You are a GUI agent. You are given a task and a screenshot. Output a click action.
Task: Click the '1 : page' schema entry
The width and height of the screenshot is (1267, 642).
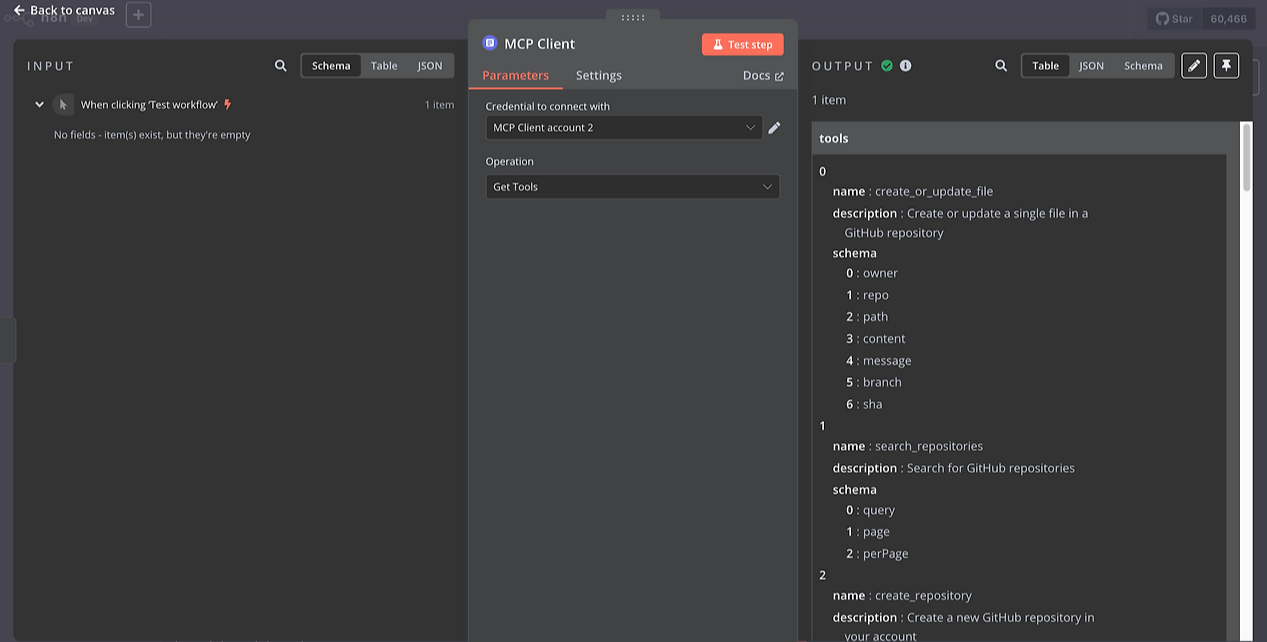[x=867, y=532]
